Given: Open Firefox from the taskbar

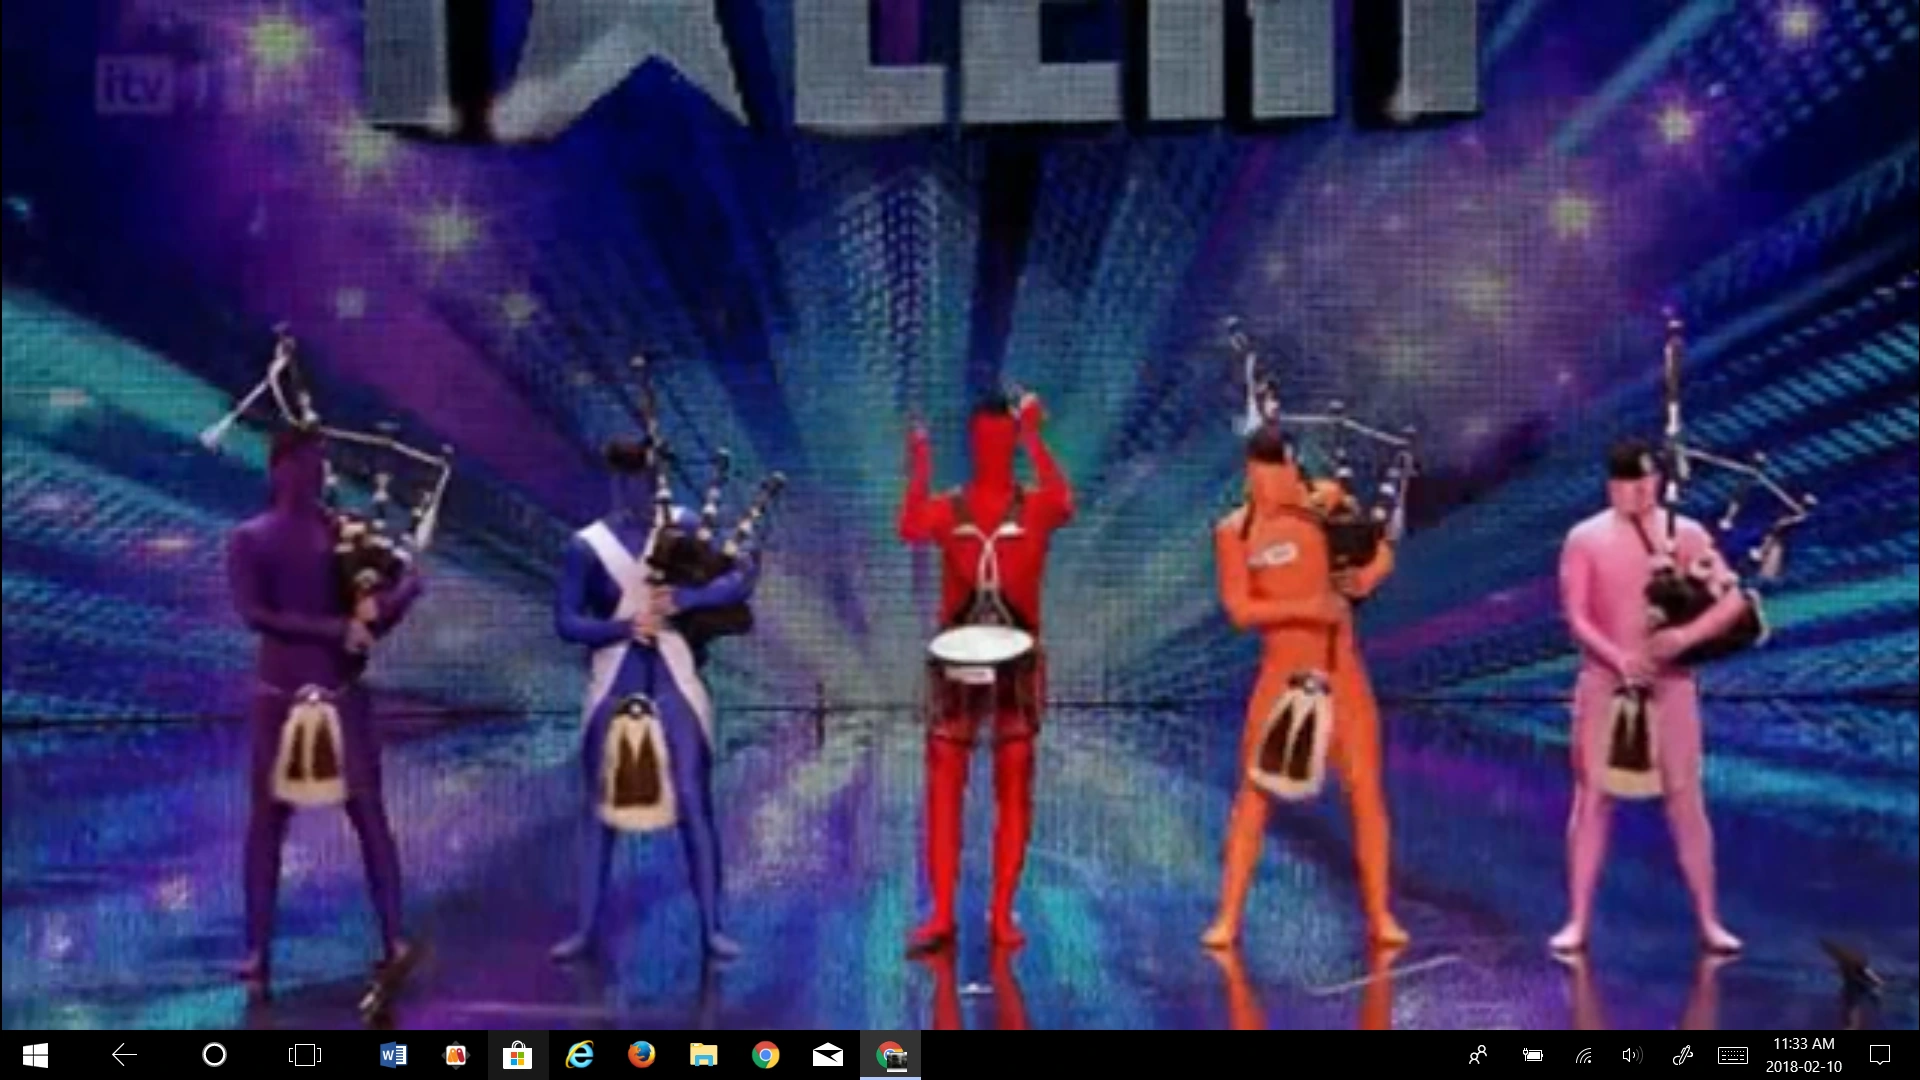Looking at the screenshot, I should tap(641, 1055).
